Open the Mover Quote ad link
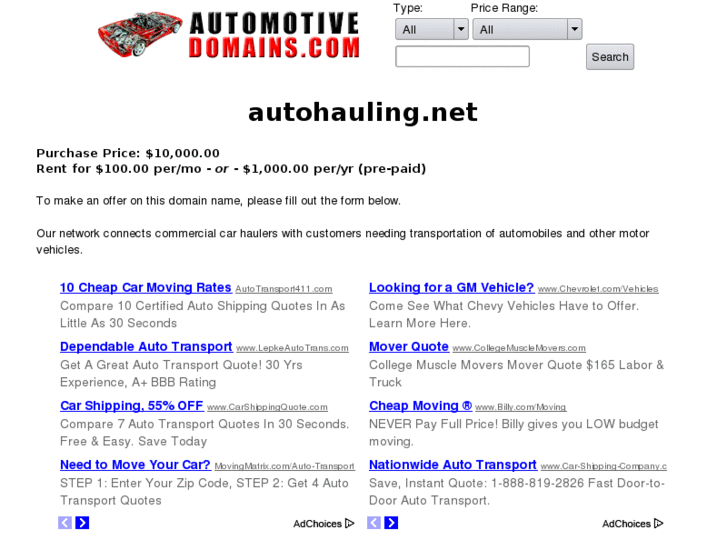 (x=408, y=346)
